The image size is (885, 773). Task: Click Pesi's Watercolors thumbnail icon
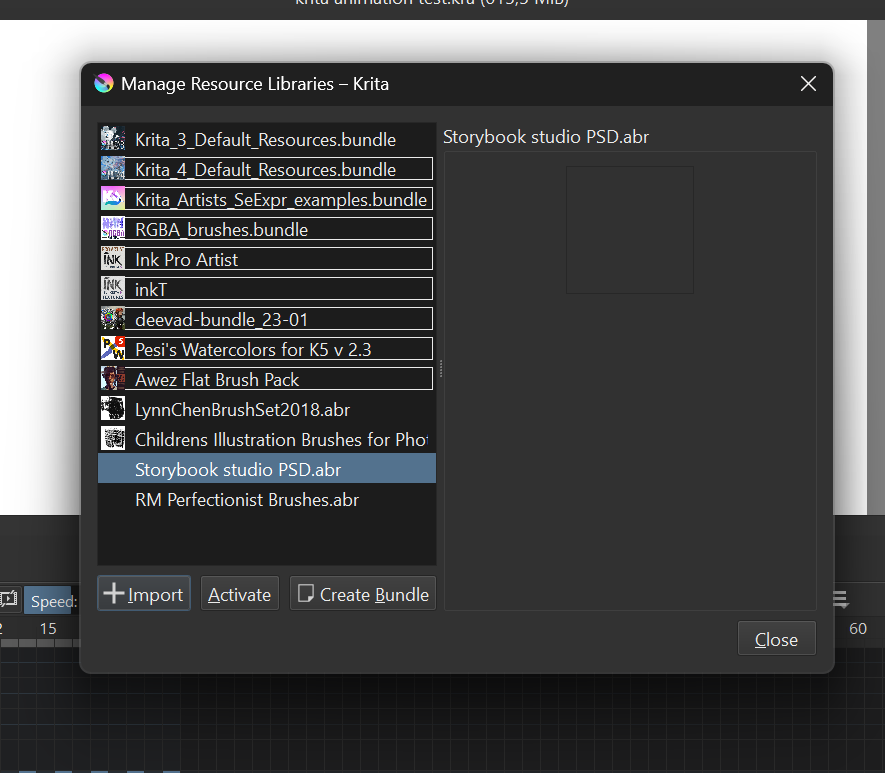(113, 348)
